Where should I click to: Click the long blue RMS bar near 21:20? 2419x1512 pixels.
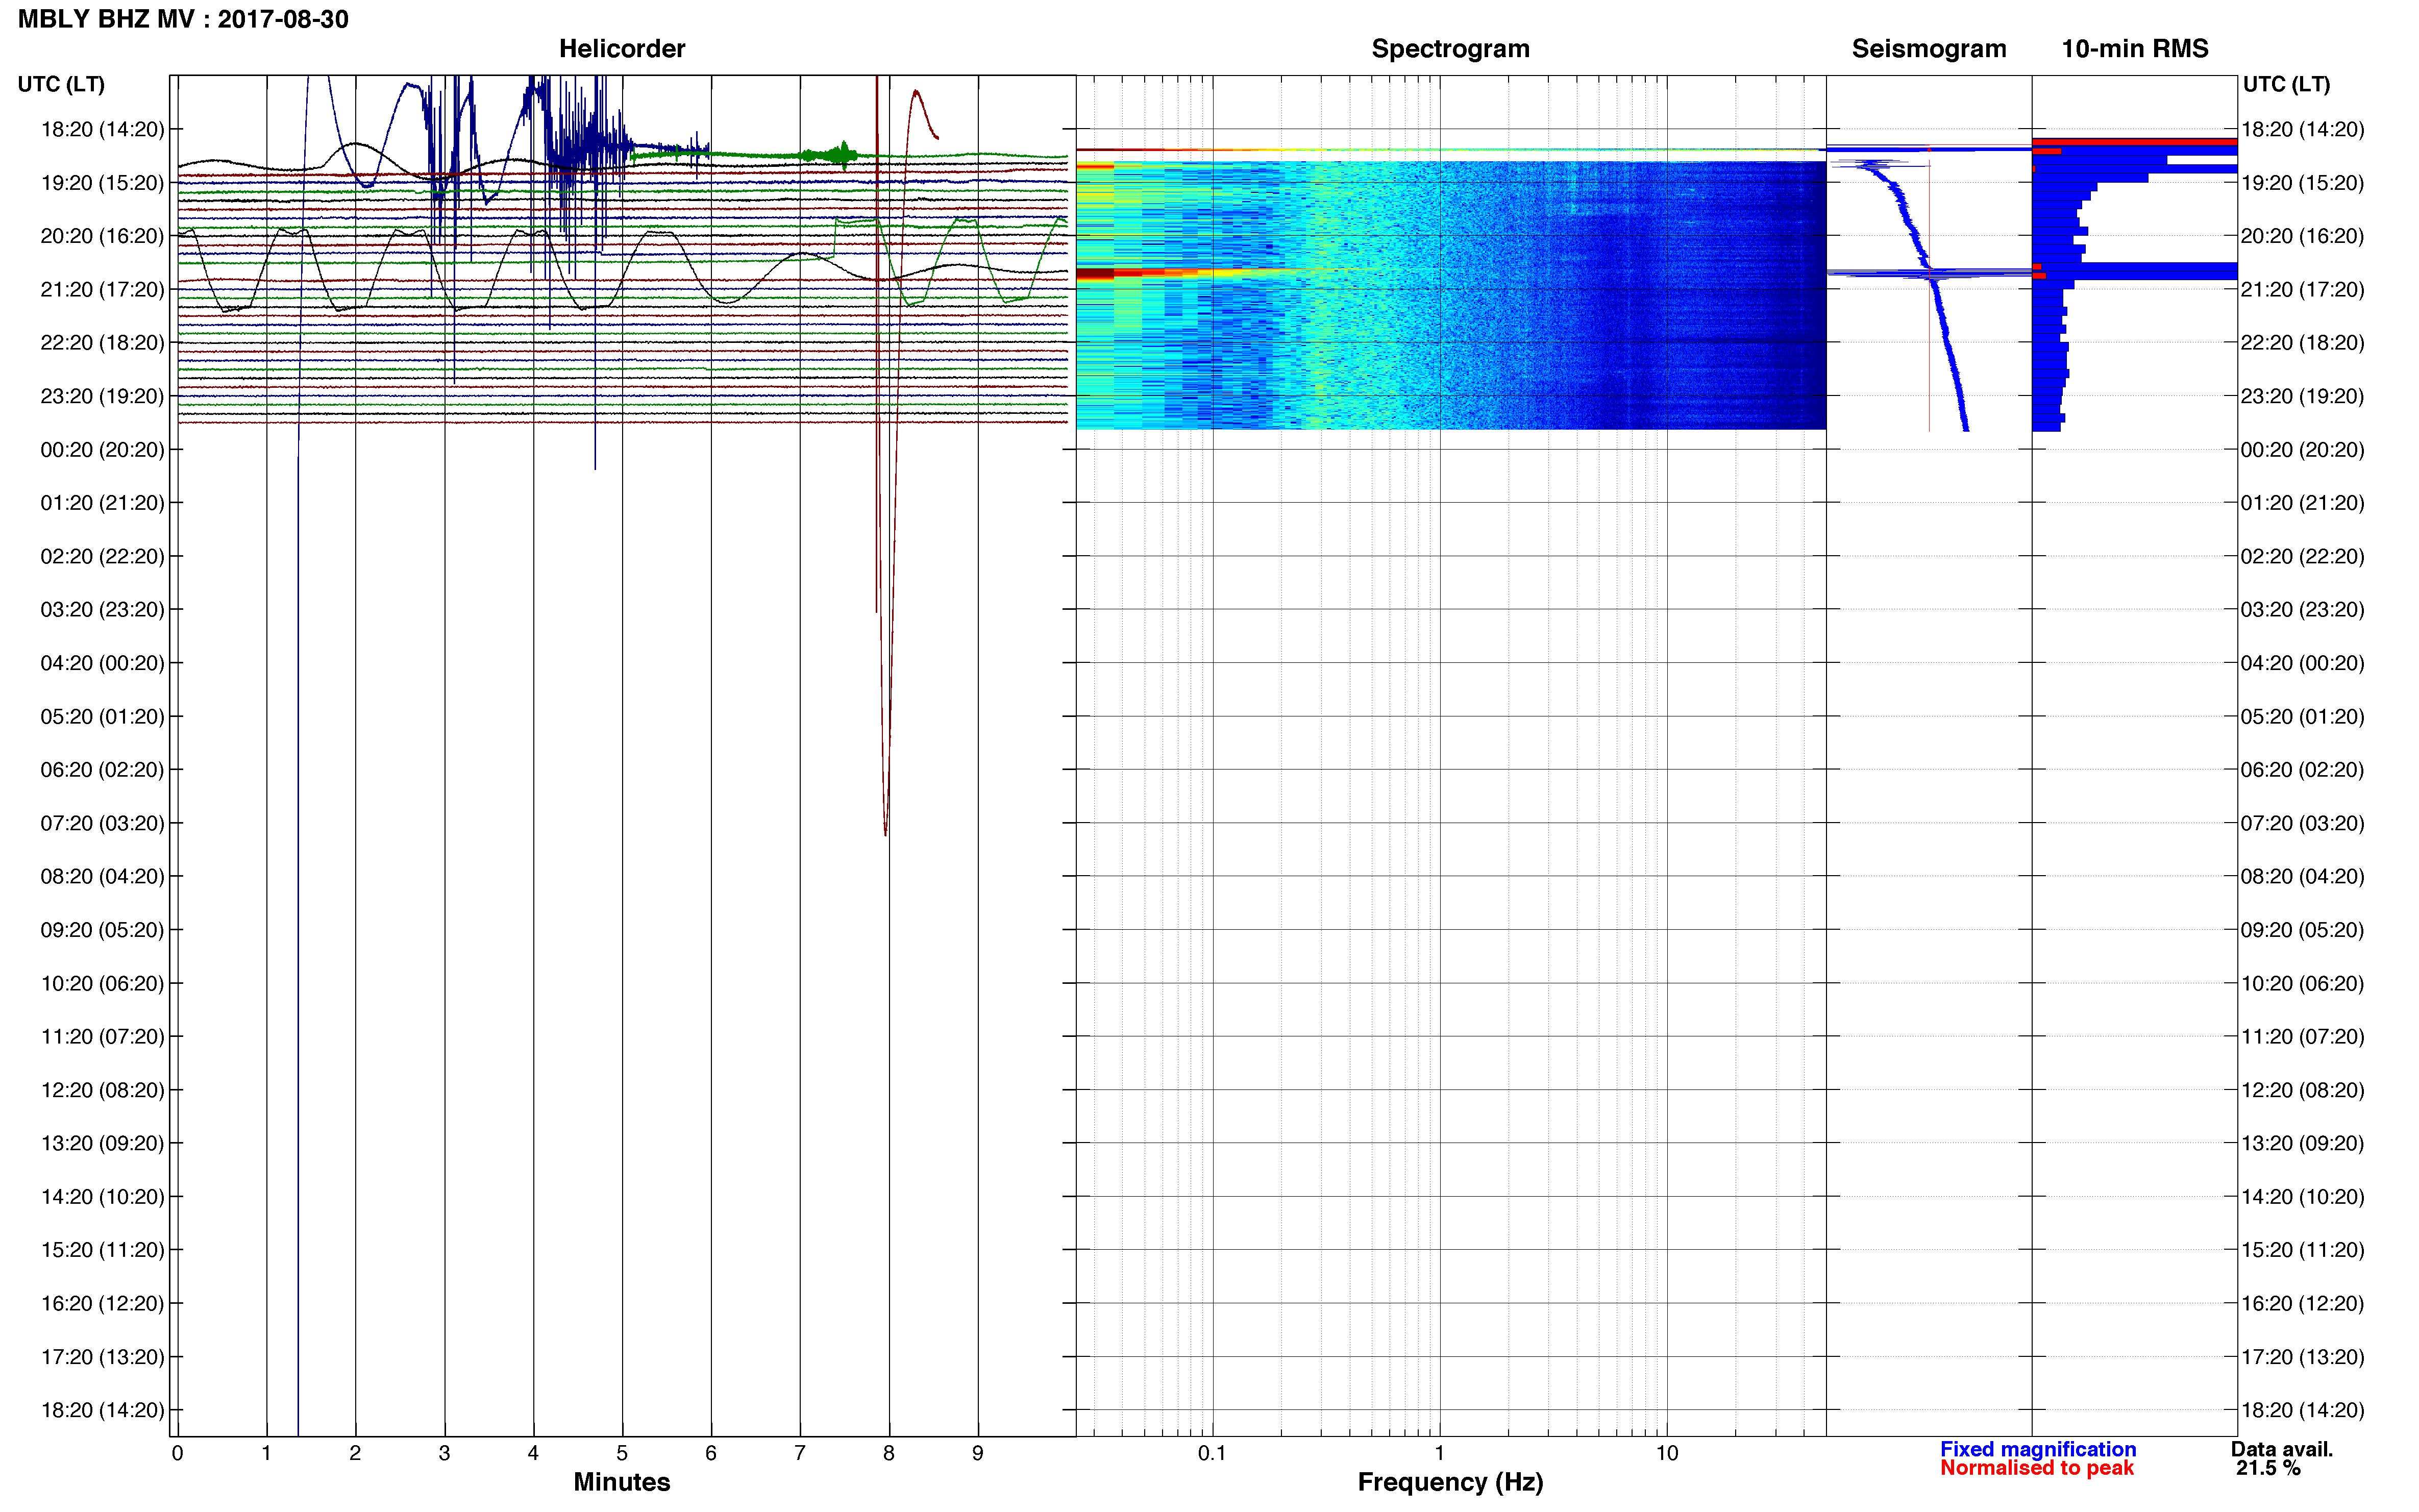(x=2135, y=271)
